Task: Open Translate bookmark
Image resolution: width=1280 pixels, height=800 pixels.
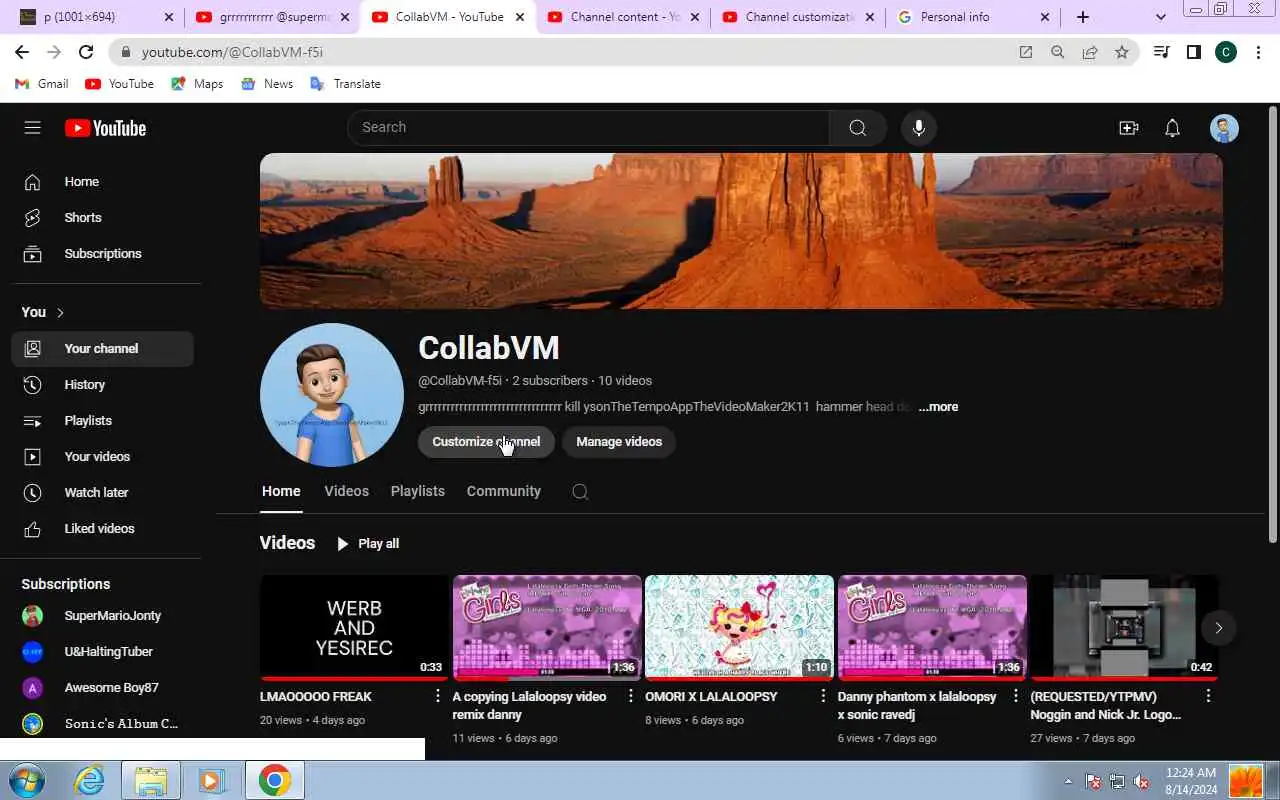Action: pyautogui.click(x=346, y=84)
